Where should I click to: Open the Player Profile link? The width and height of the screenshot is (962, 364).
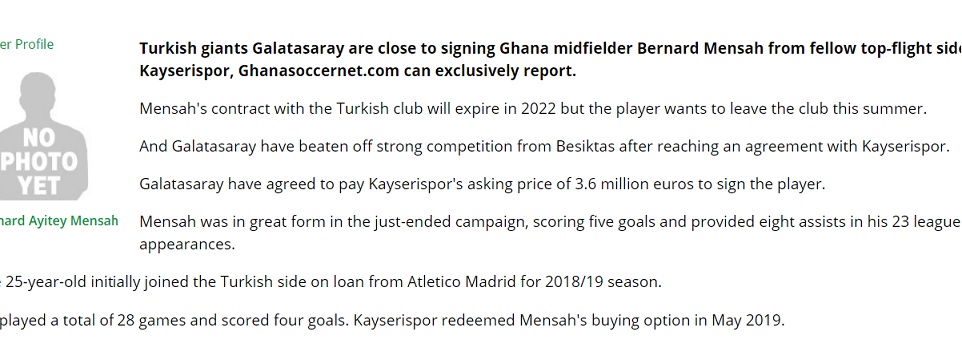26,44
